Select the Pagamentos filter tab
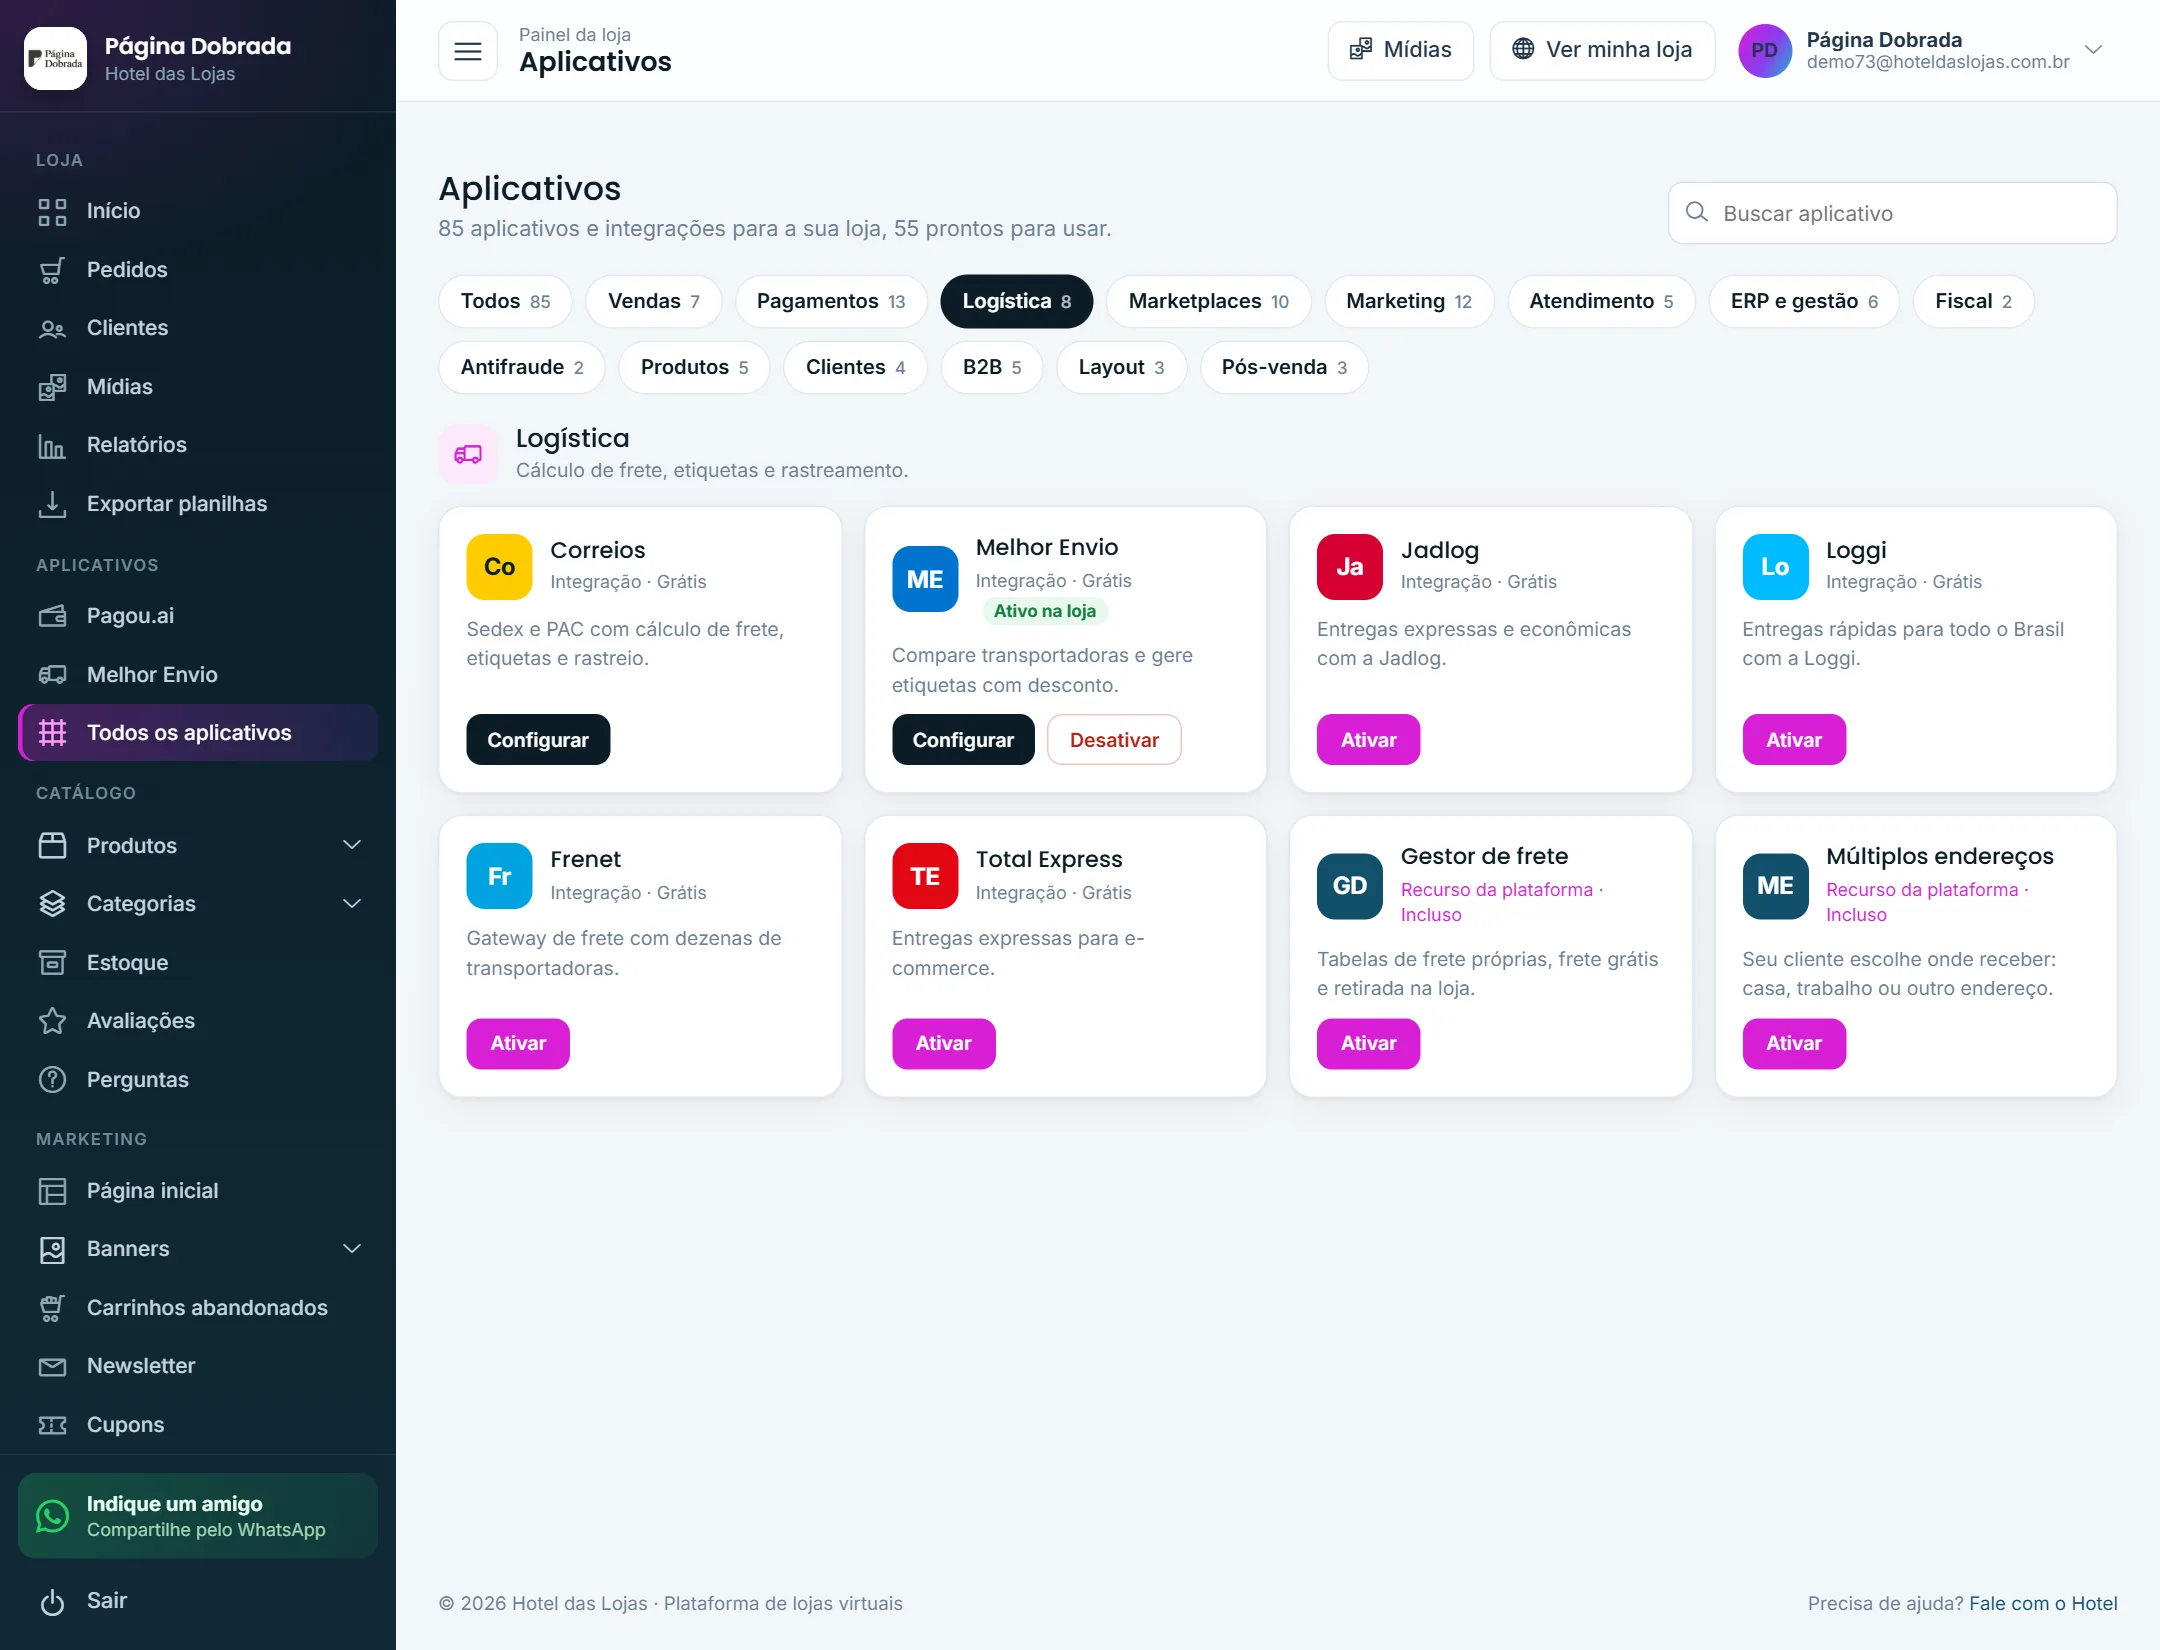The height and width of the screenshot is (1650, 2160). pos(831,301)
